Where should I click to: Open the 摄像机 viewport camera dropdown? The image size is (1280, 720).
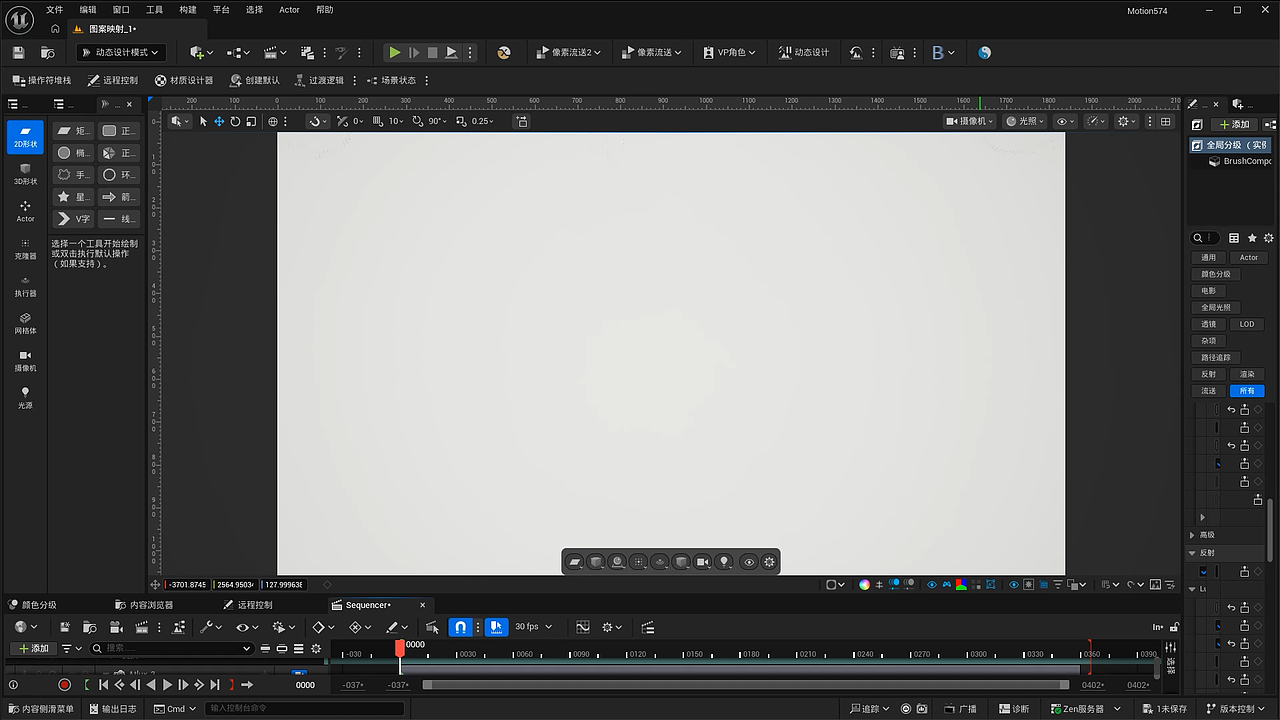click(x=971, y=121)
